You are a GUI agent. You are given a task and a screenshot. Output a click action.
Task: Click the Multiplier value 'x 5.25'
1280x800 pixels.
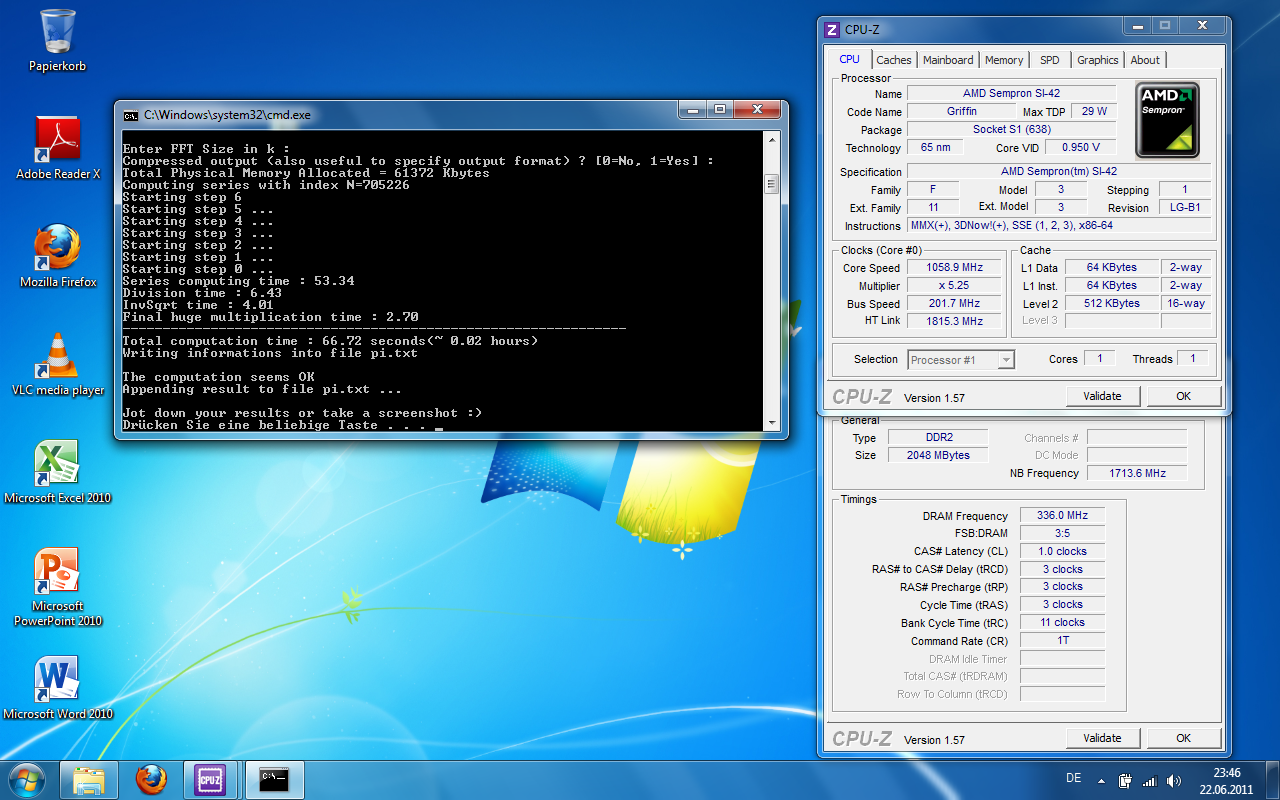coord(954,286)
